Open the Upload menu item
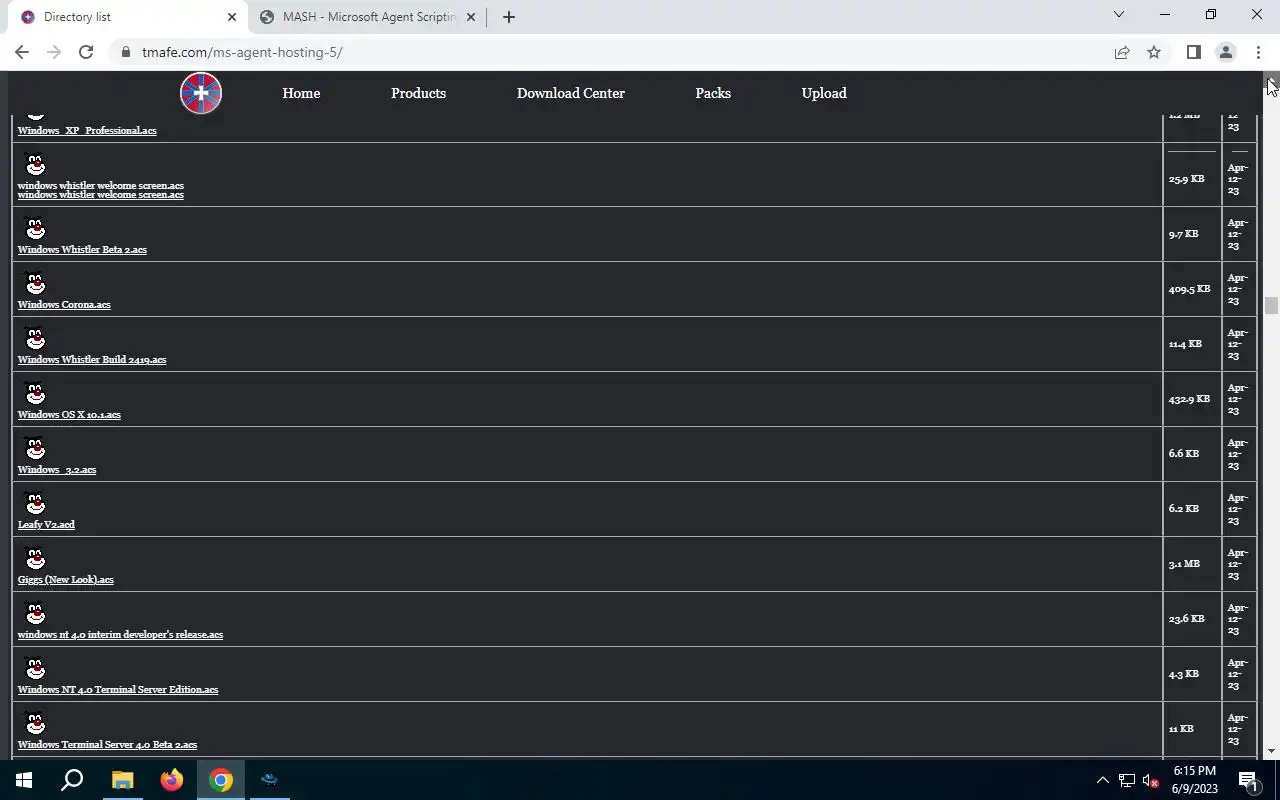The height and width of the screenshot is (800, 1280). tap(824, 93)
